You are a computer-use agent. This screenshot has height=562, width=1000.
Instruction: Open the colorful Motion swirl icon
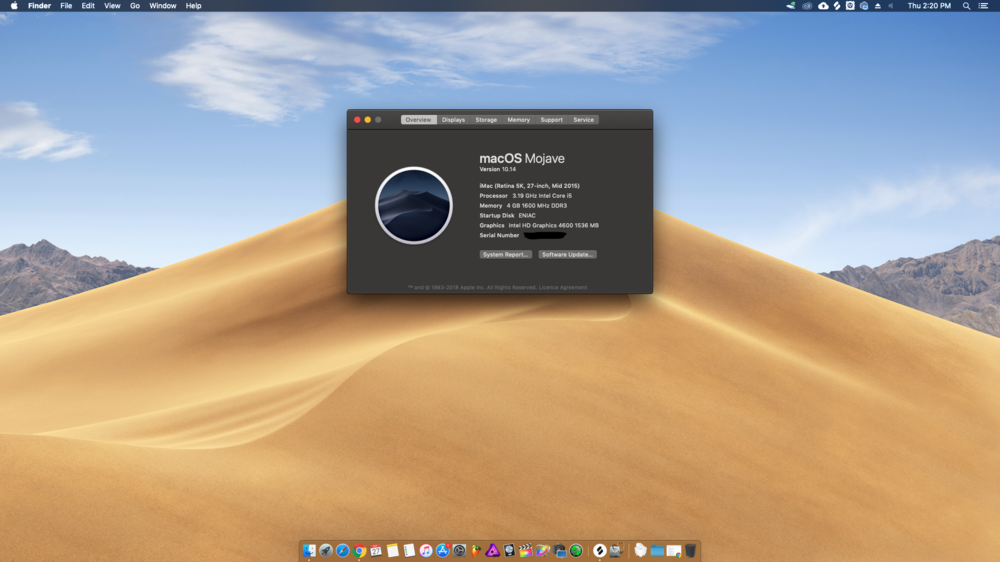pyautogui.click(x=543, y=551)
